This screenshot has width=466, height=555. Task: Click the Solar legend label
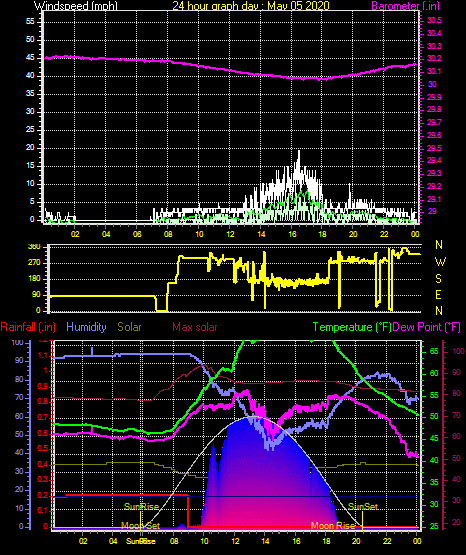tap(129, 327)
